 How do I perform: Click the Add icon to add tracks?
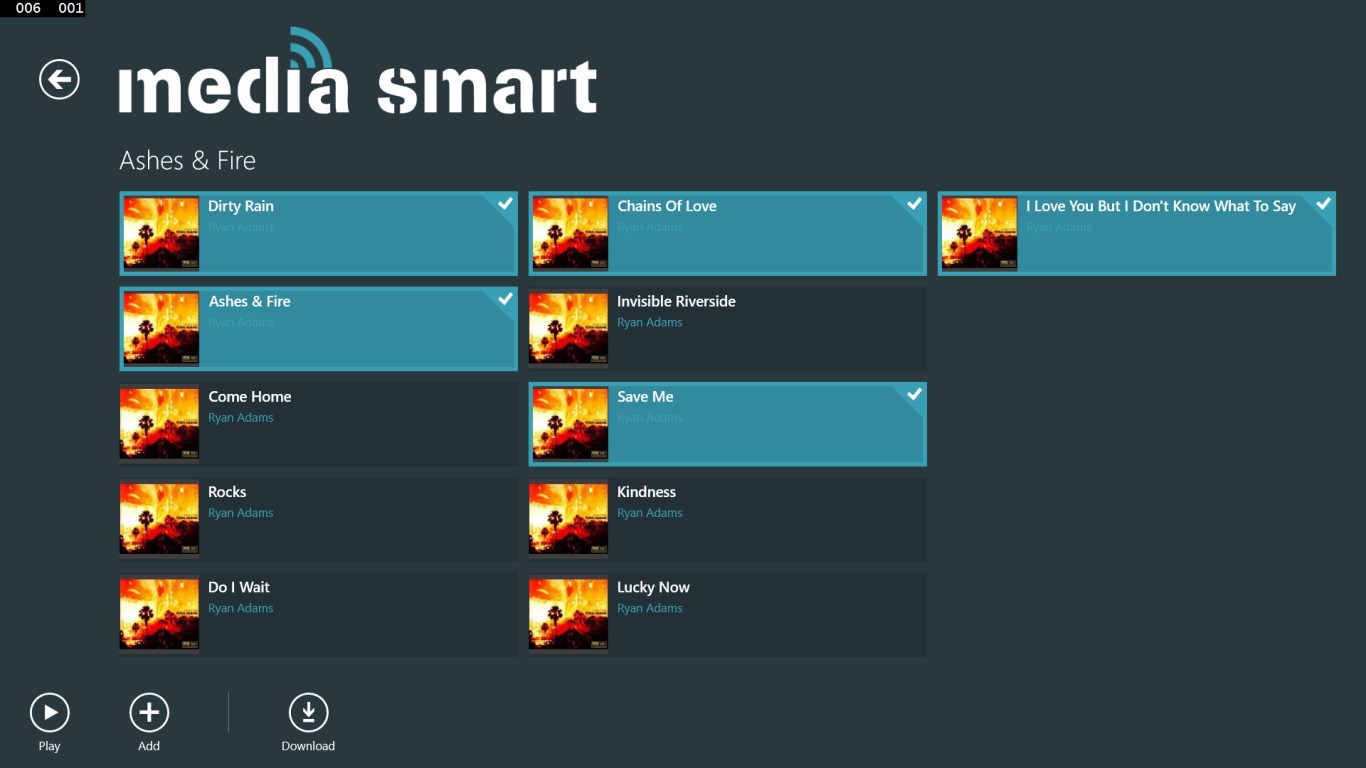pyautogui.click(x=148, y=713)
